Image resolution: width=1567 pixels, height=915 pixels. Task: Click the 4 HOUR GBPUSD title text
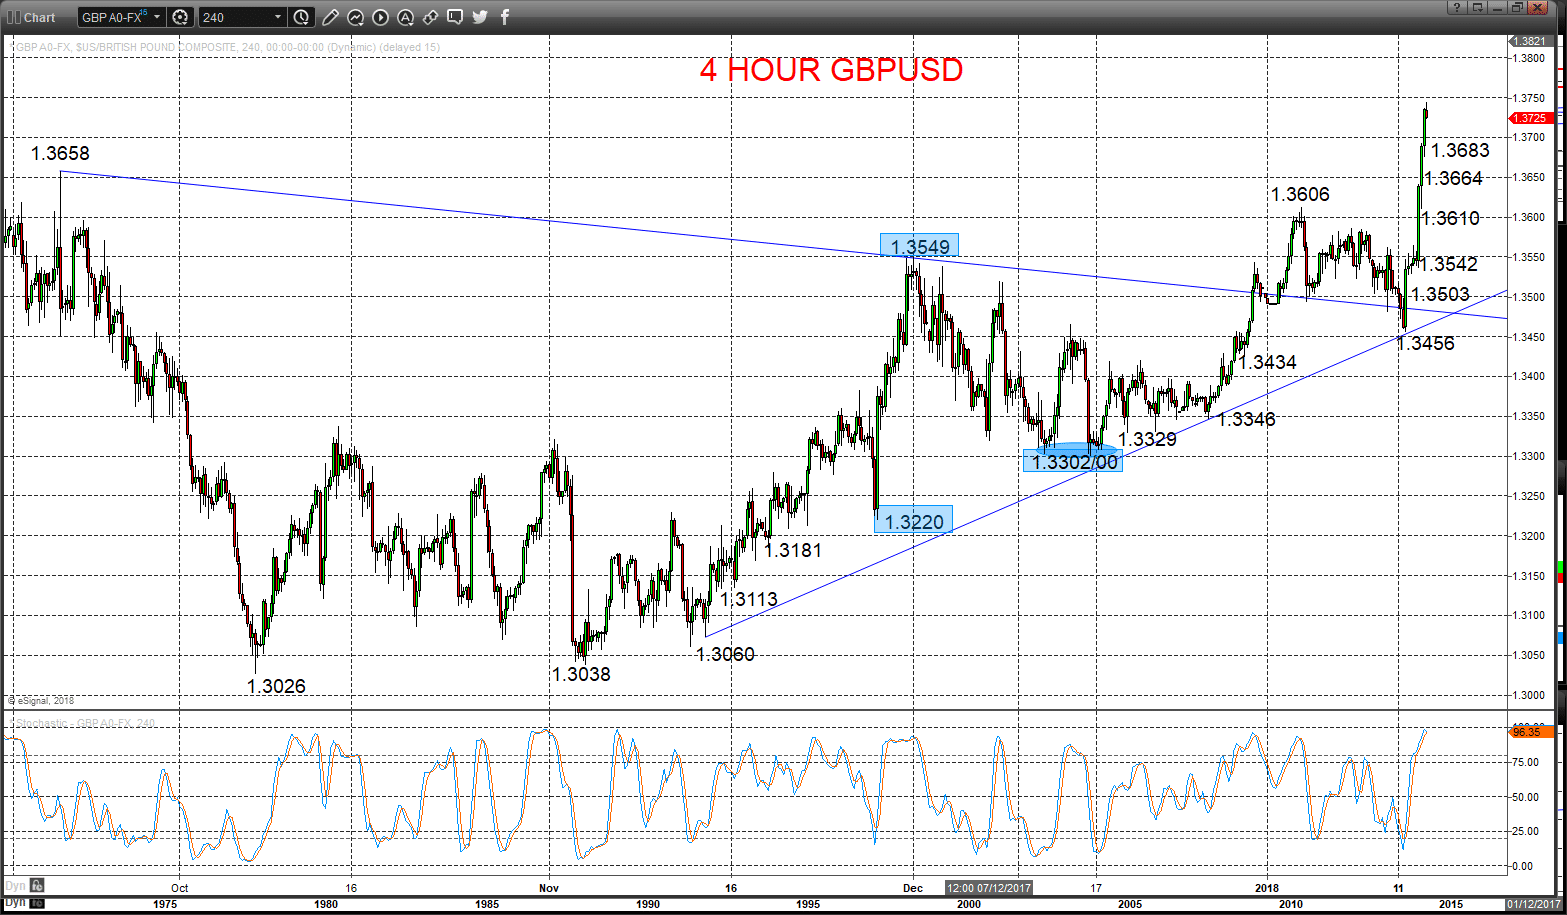click(831, 70)
